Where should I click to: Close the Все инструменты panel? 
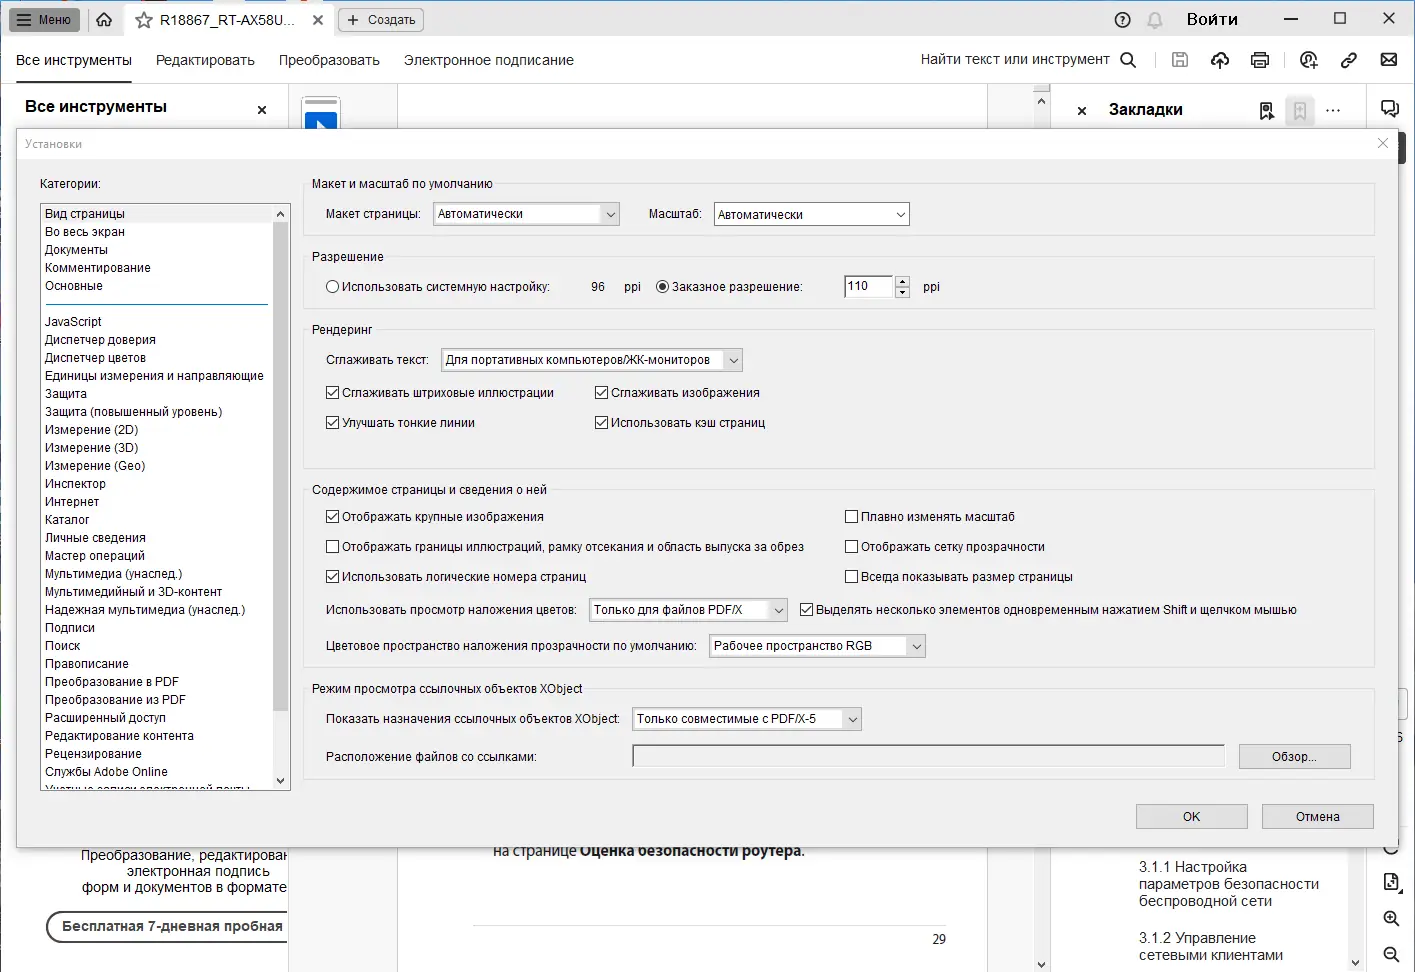click(262, 110)
